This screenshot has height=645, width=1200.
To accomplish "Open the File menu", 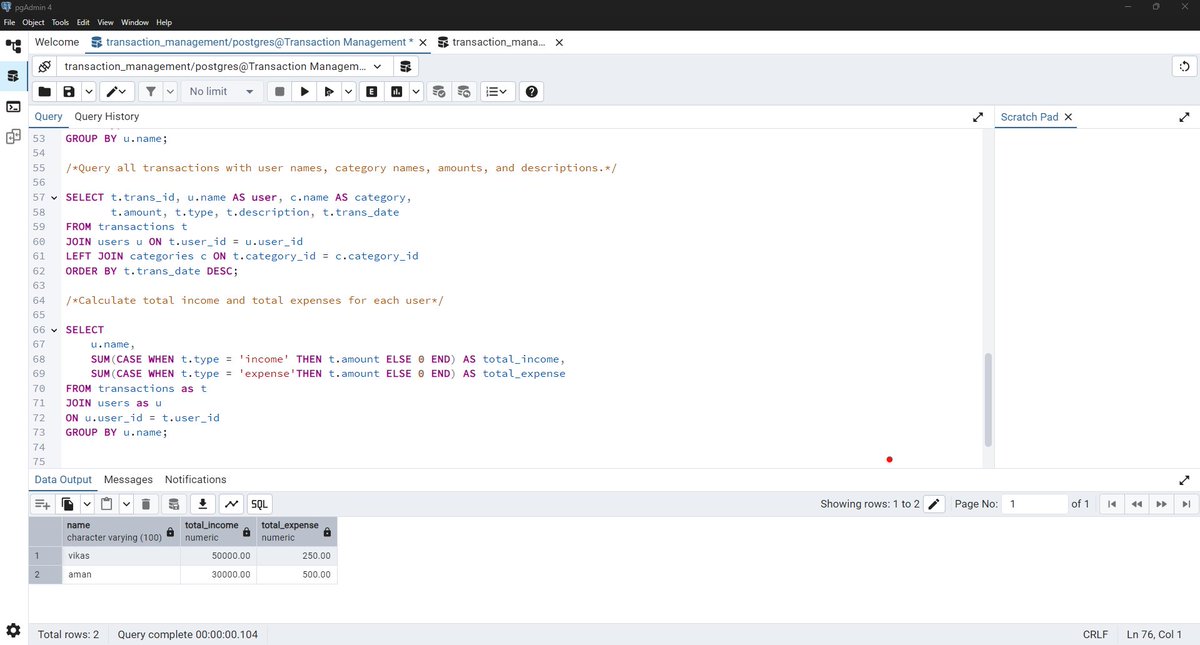I will pos(10,22).
